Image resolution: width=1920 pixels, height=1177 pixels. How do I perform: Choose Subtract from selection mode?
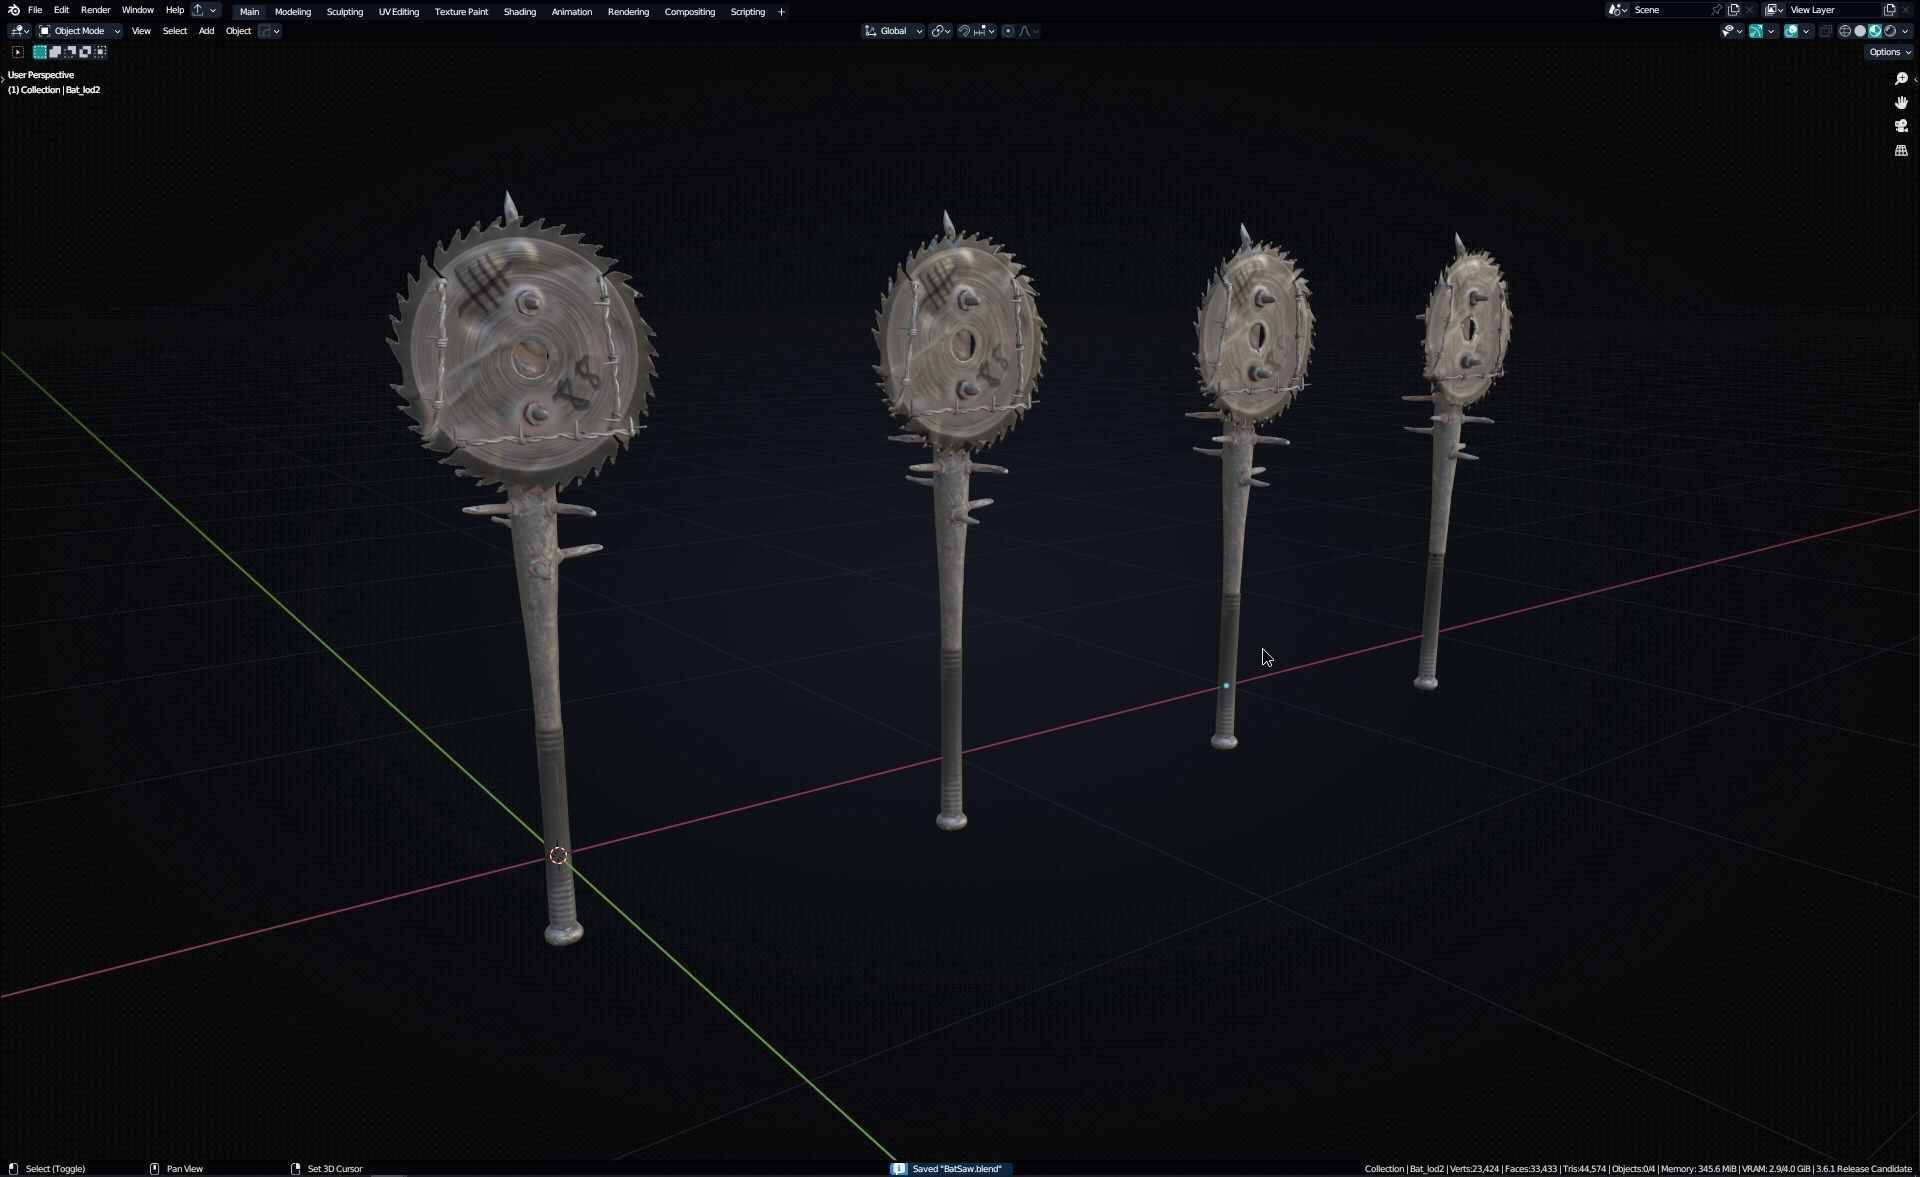click(x=70, y=52)
